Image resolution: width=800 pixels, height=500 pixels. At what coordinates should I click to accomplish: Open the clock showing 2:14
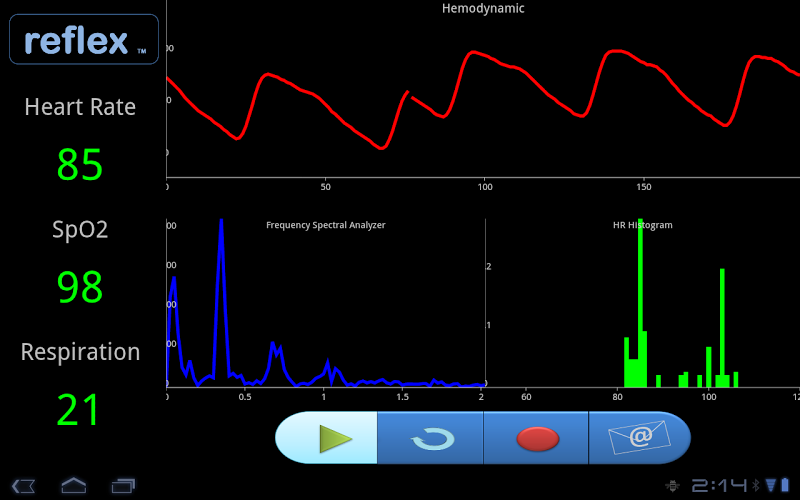719,485
